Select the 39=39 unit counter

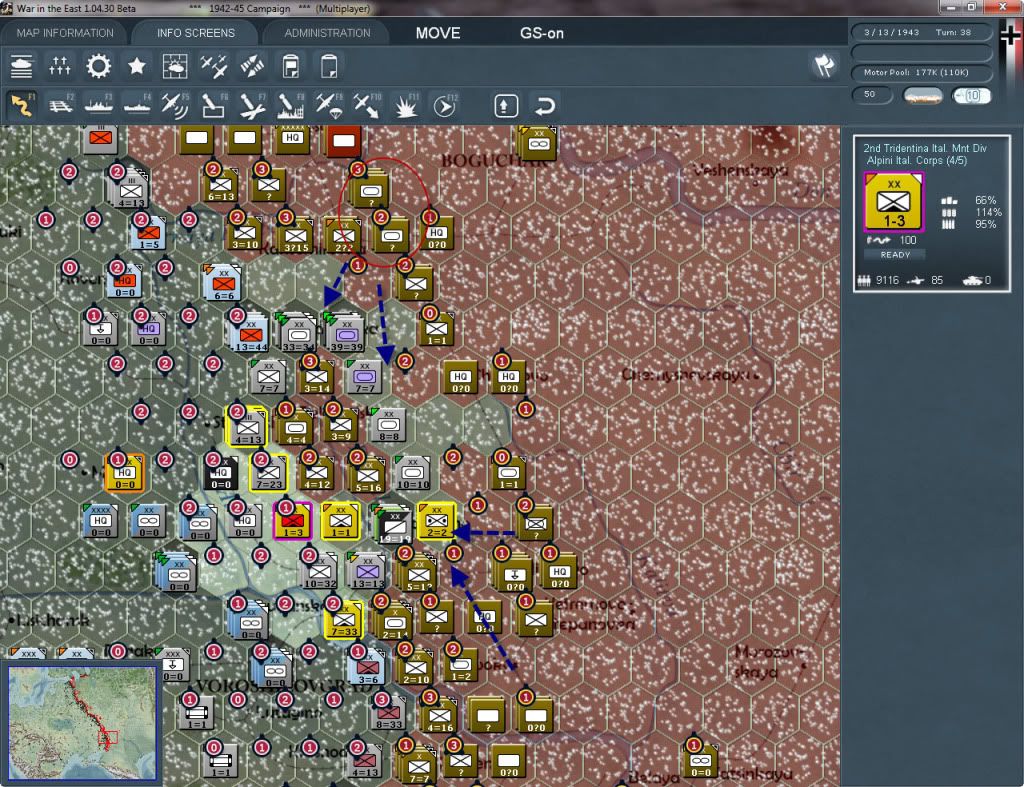(346, 333)
